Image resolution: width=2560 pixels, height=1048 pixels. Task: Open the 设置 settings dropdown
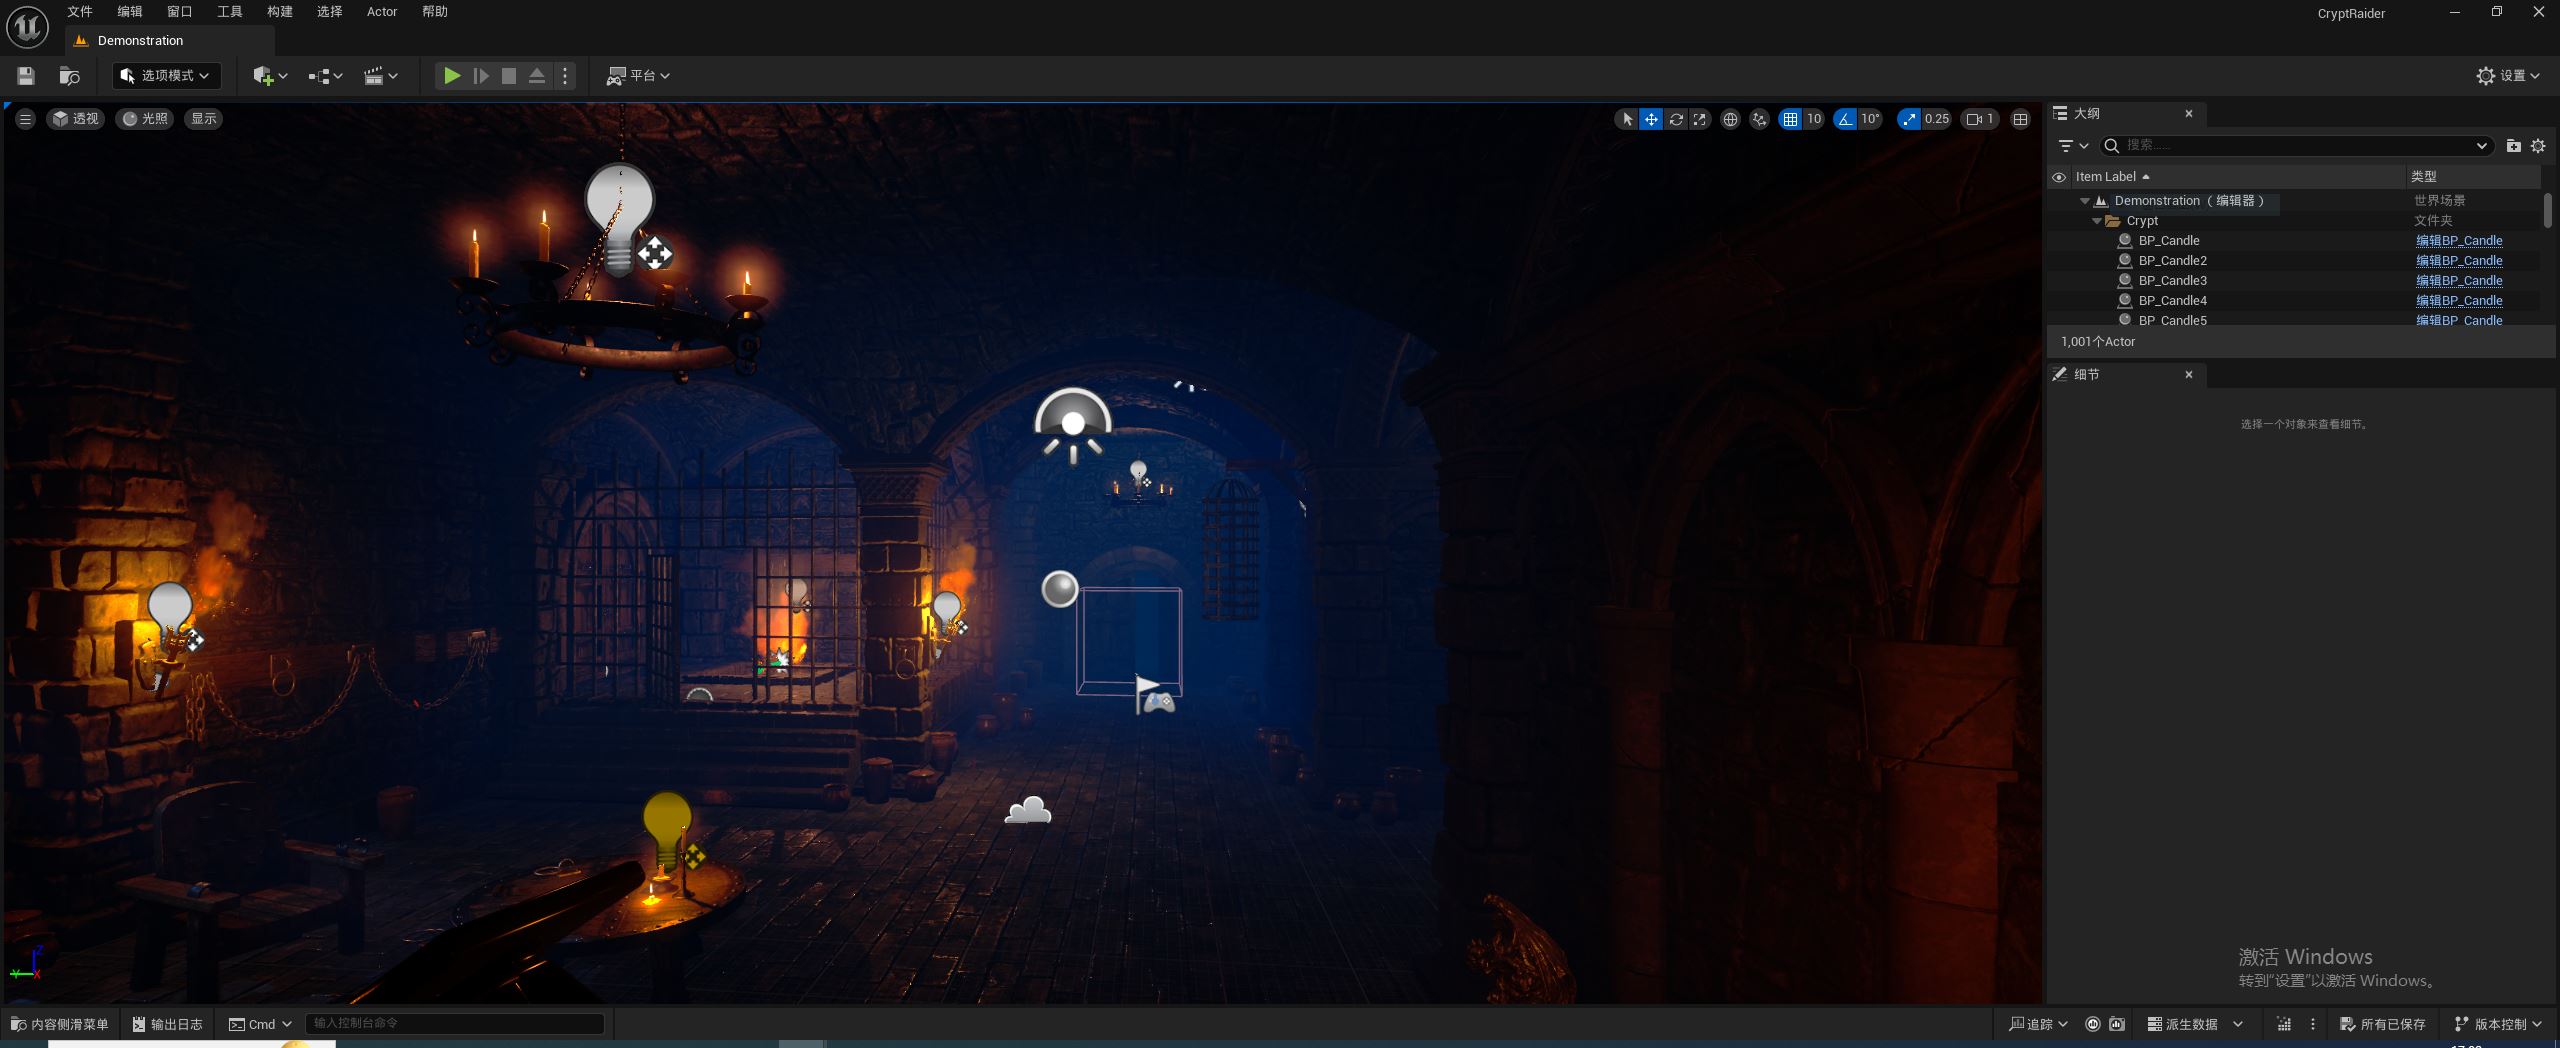coord(2508,76)
